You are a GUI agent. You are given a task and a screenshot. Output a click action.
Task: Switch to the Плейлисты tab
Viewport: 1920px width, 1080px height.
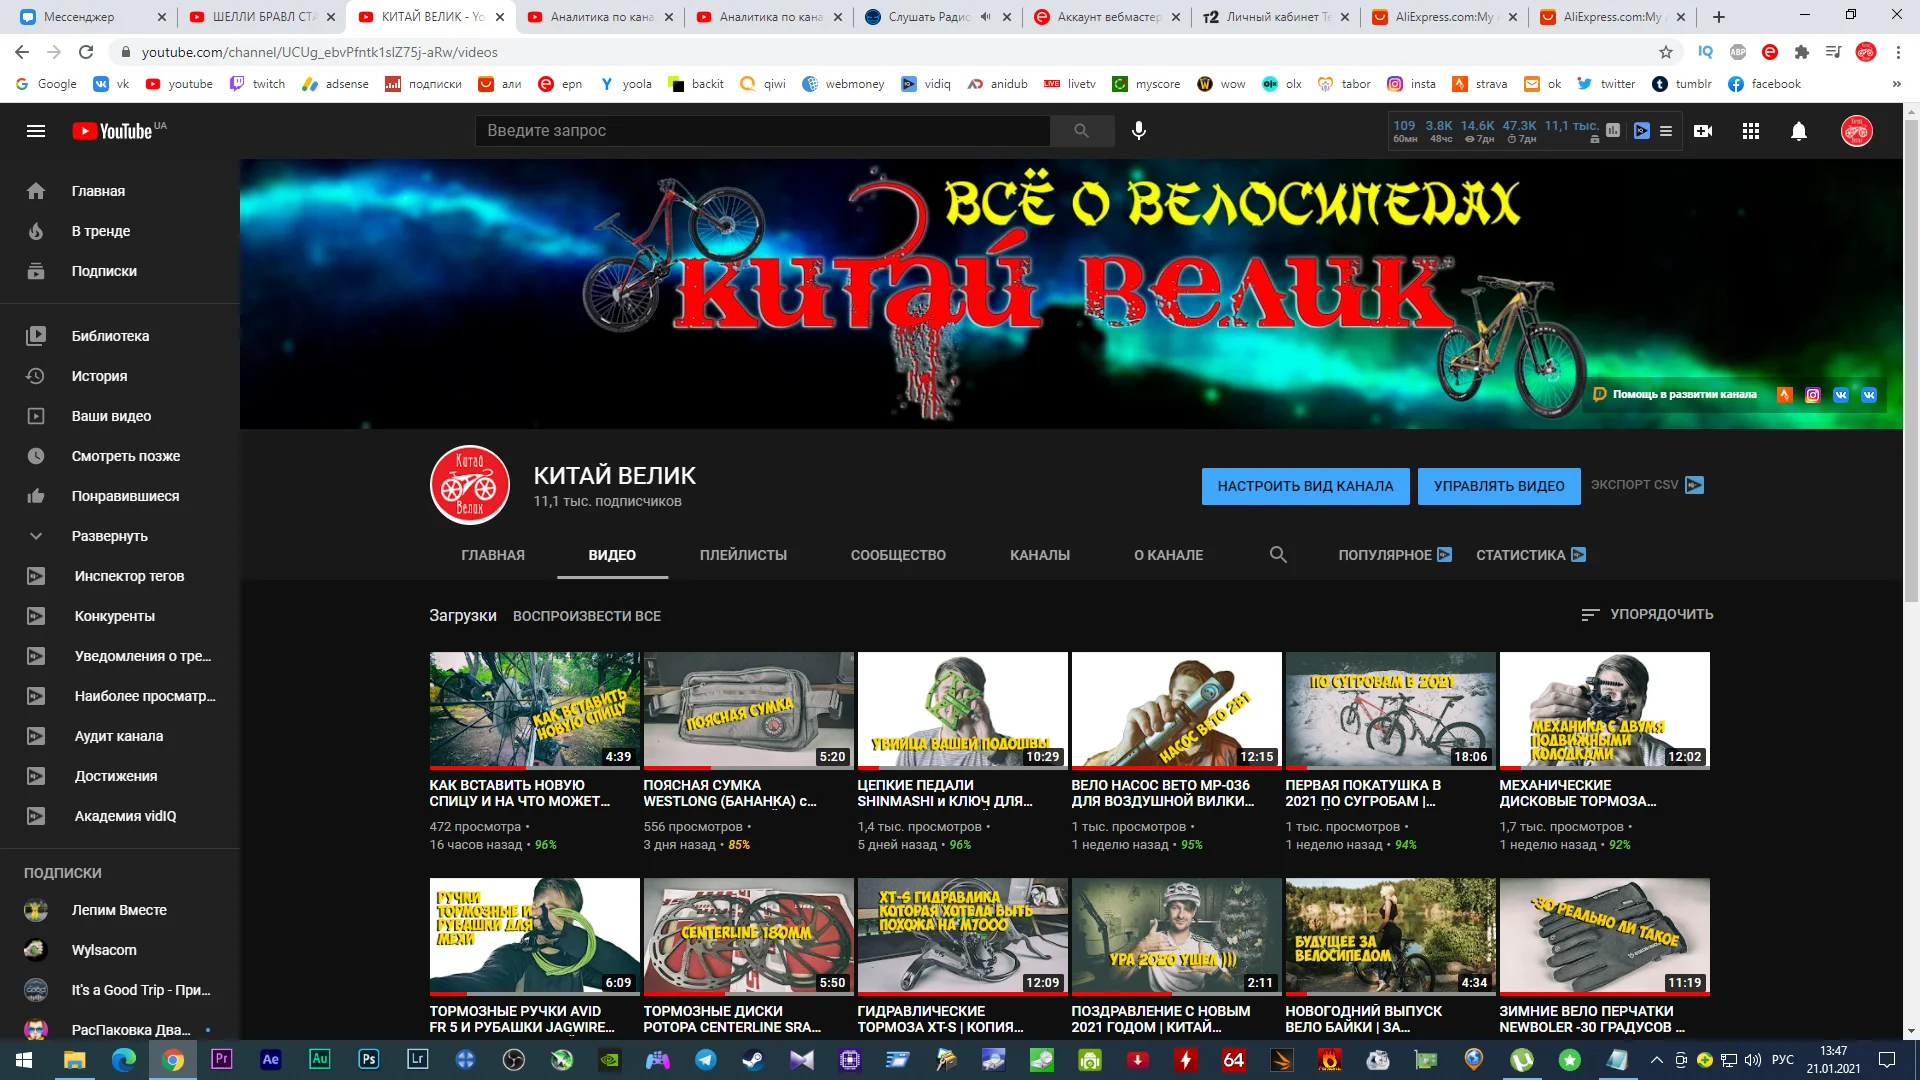(743, 555)
